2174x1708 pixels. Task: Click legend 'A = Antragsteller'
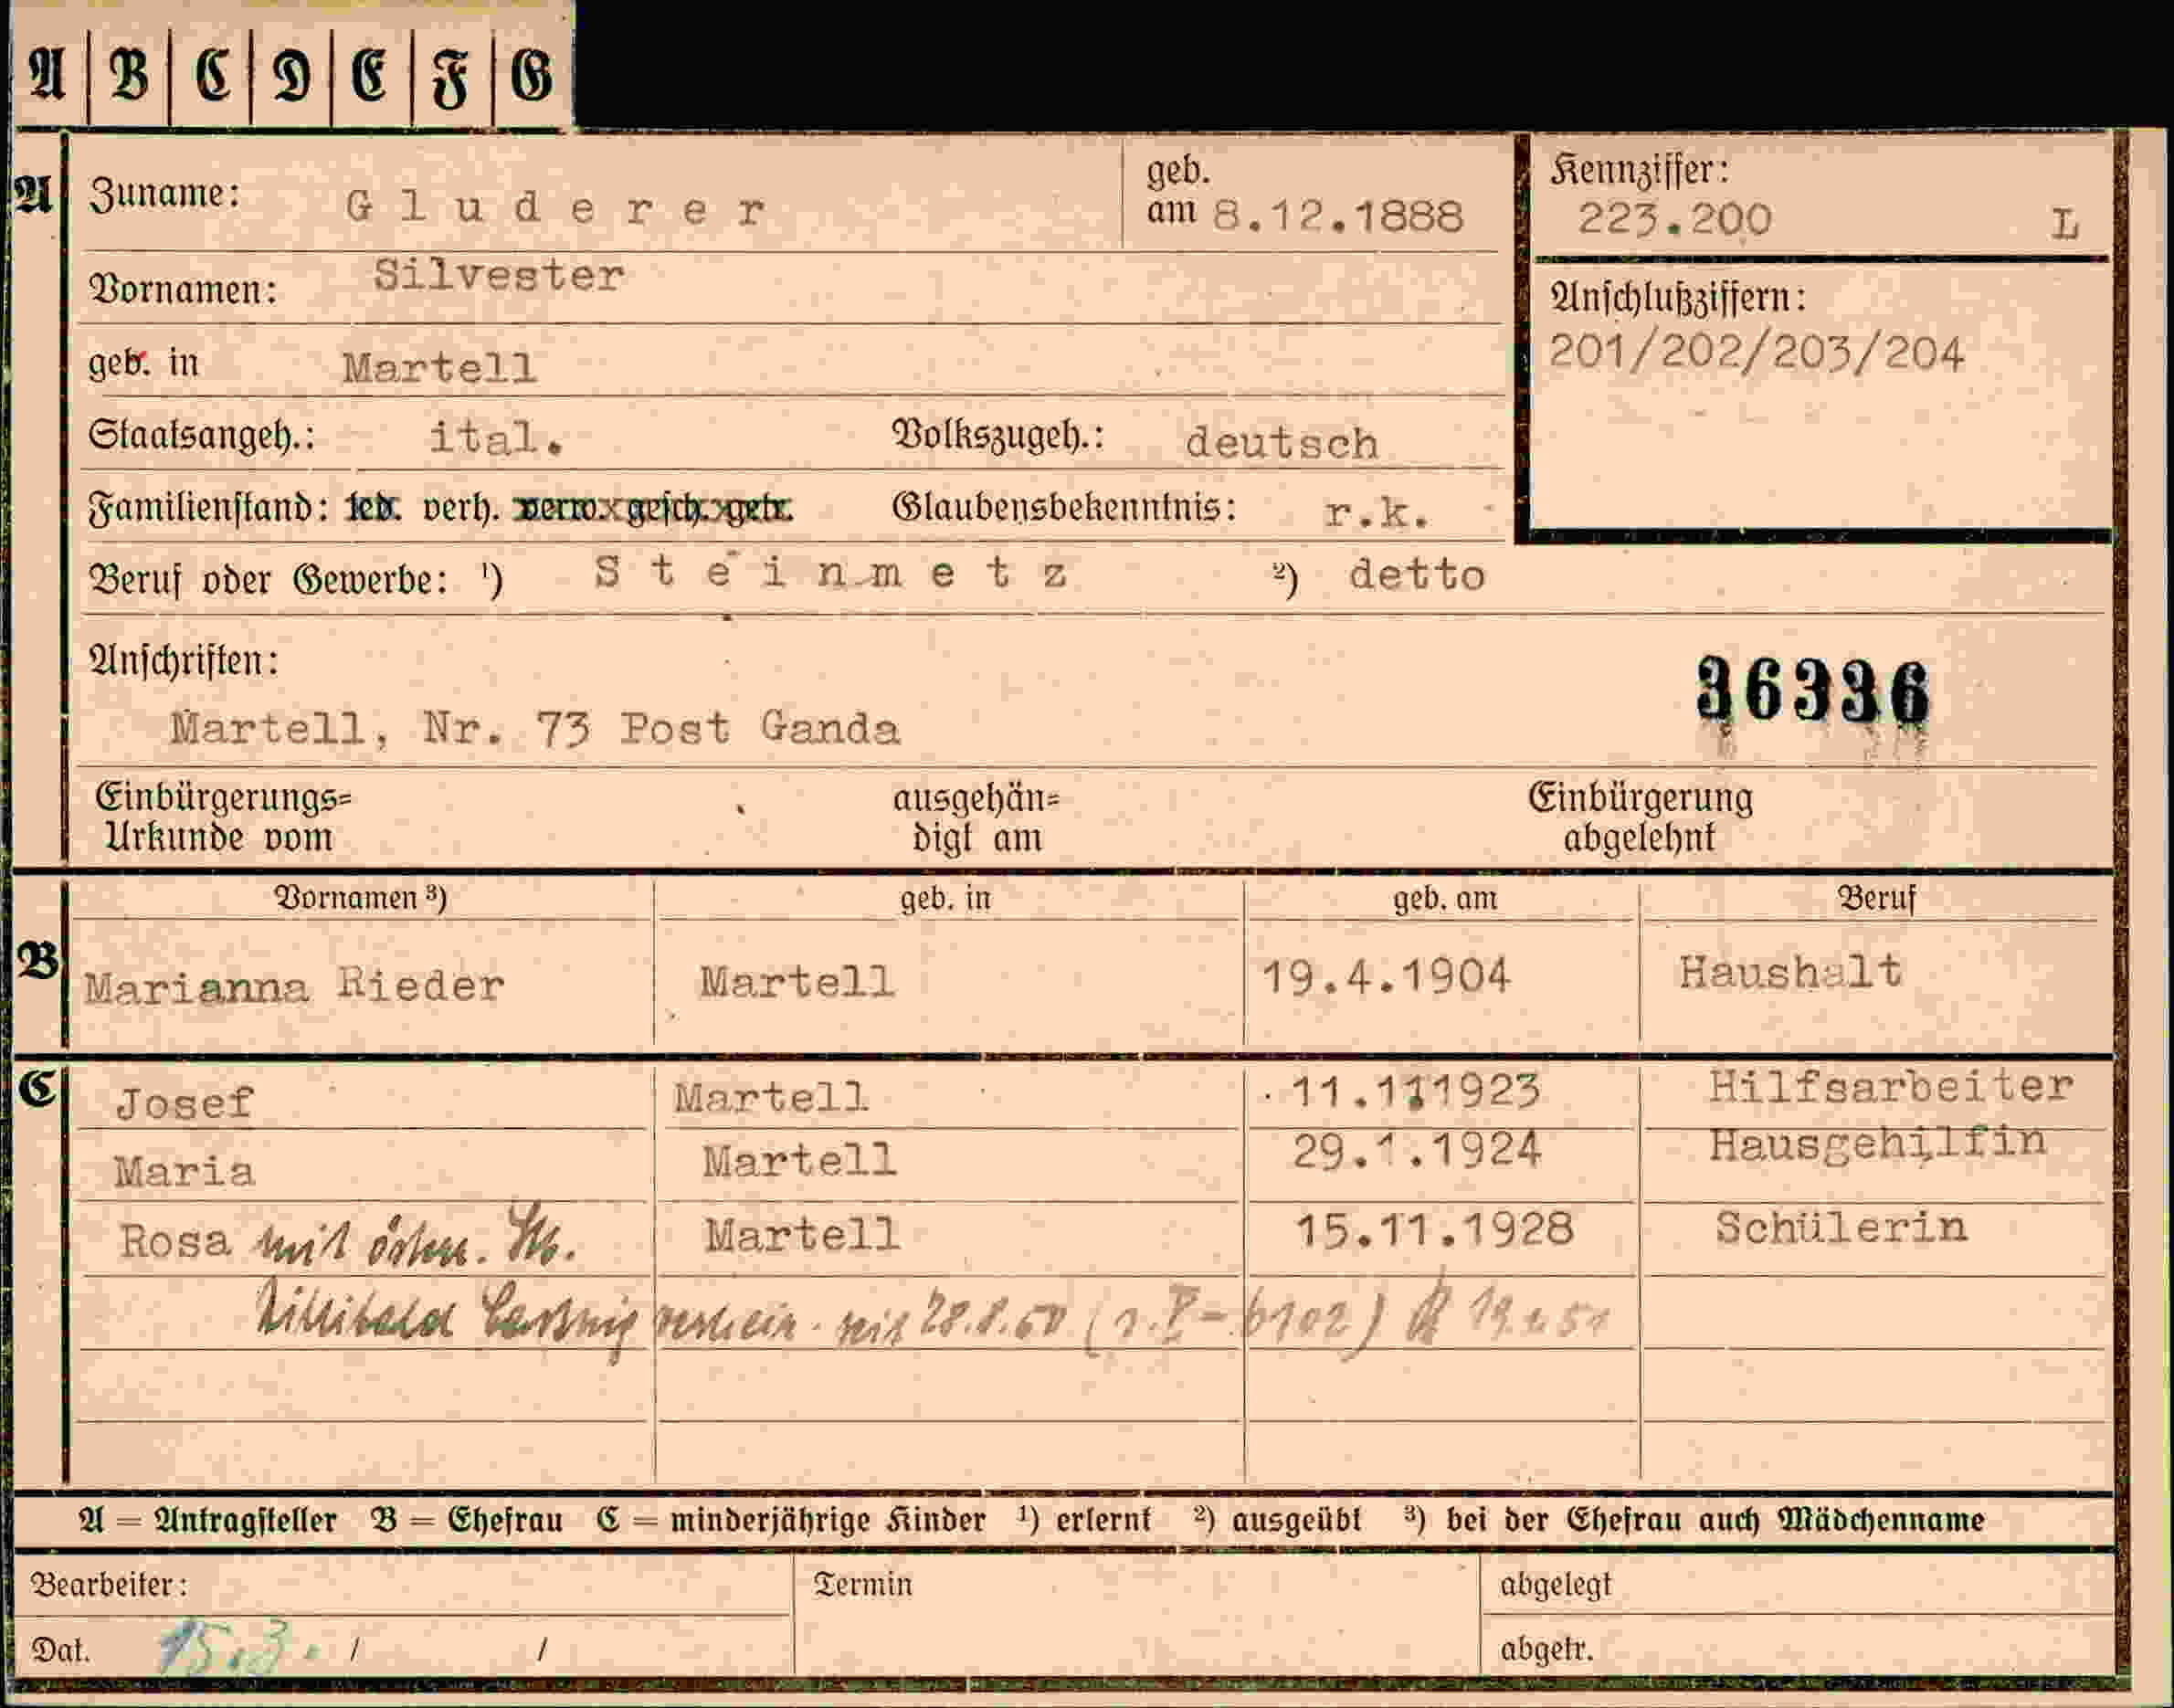(208, 1521)
